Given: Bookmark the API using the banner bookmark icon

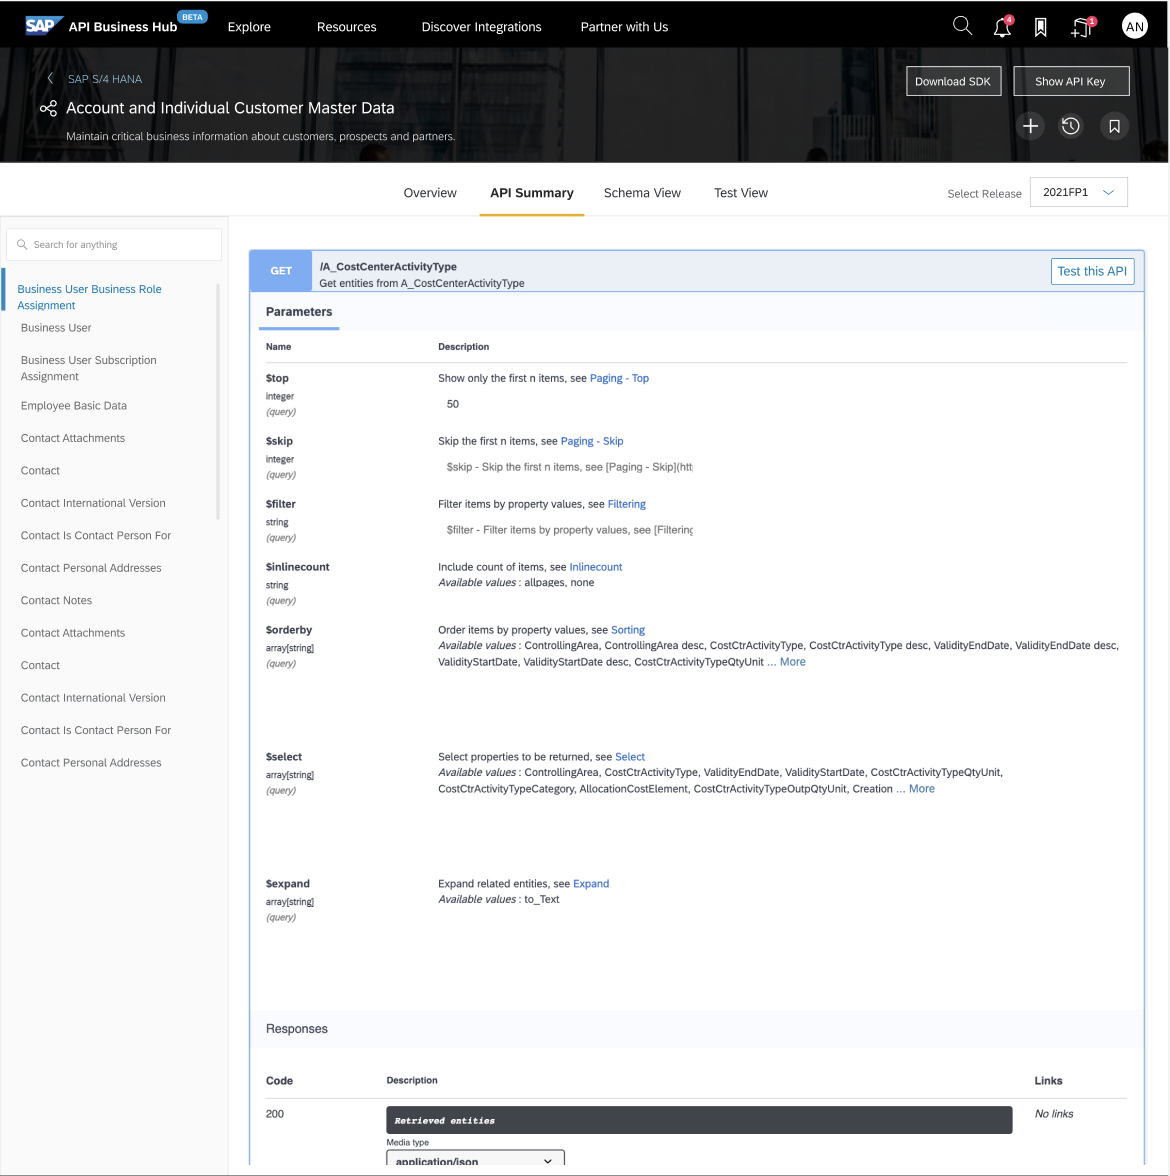Looking at the screenshot, I should (1114, 126).
